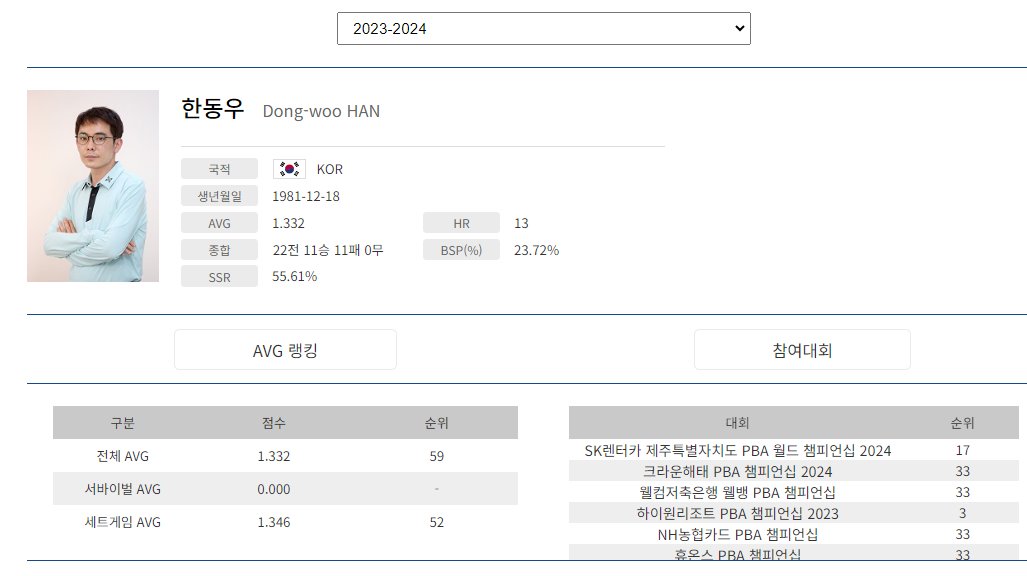Click the AVG label badge

click(218, 222)
